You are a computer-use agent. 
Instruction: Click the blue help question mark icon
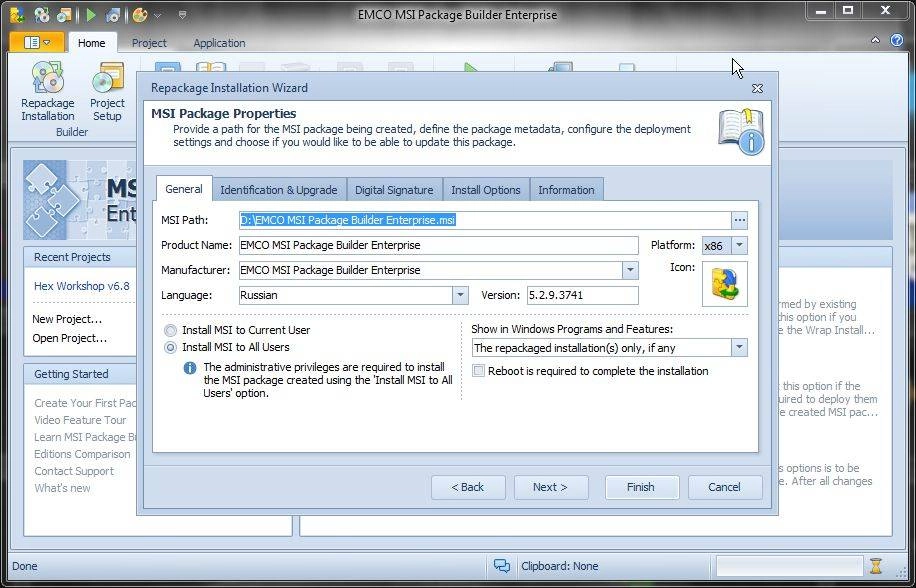click(x=897, y=40)
